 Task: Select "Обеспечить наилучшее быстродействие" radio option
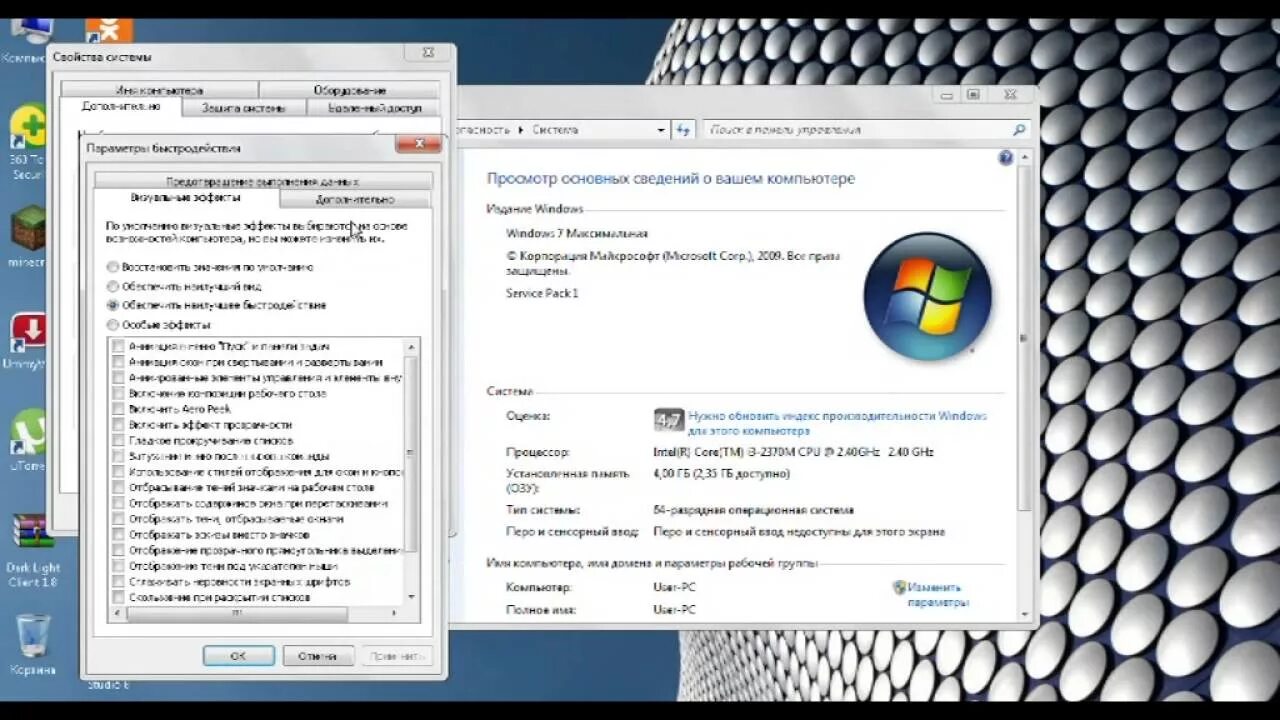(113, 305)
